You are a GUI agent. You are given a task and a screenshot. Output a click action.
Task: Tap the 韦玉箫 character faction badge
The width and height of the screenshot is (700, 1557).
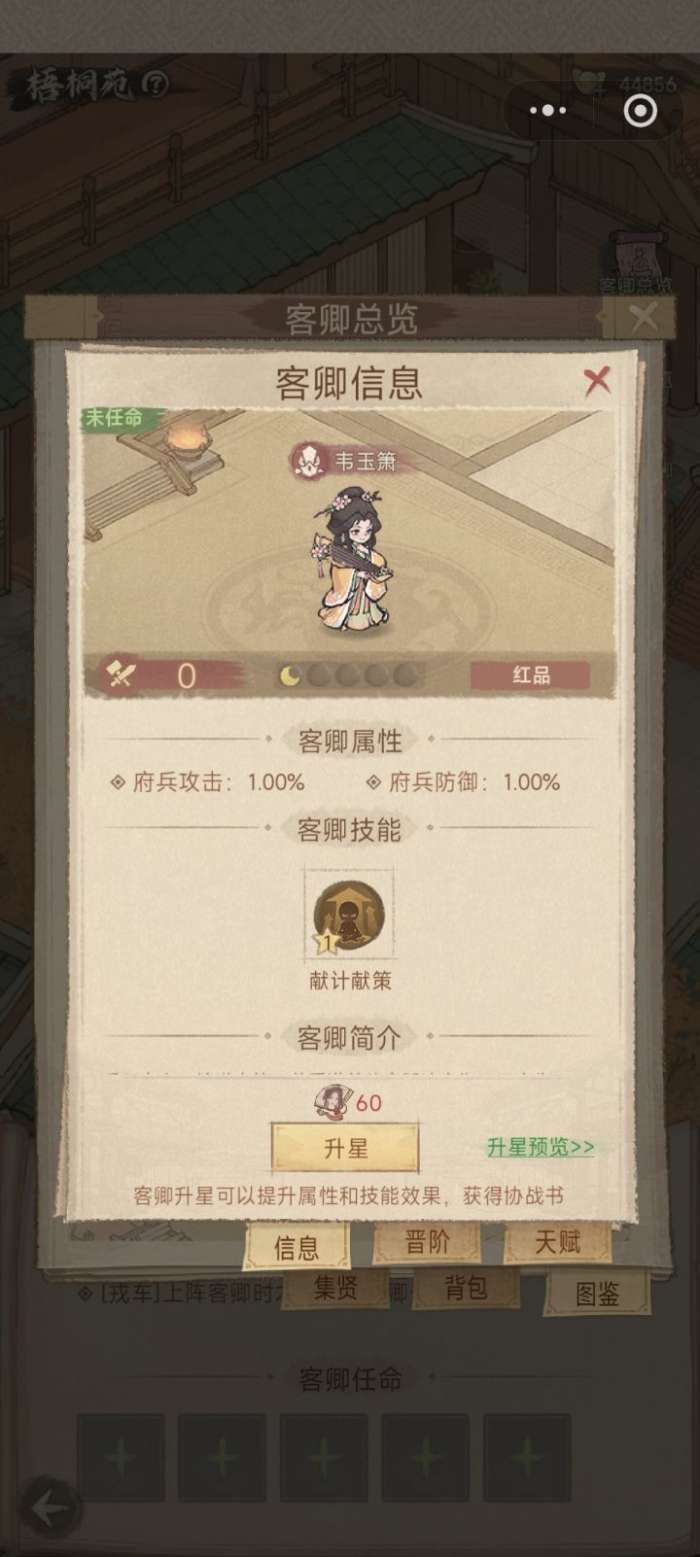305,462
